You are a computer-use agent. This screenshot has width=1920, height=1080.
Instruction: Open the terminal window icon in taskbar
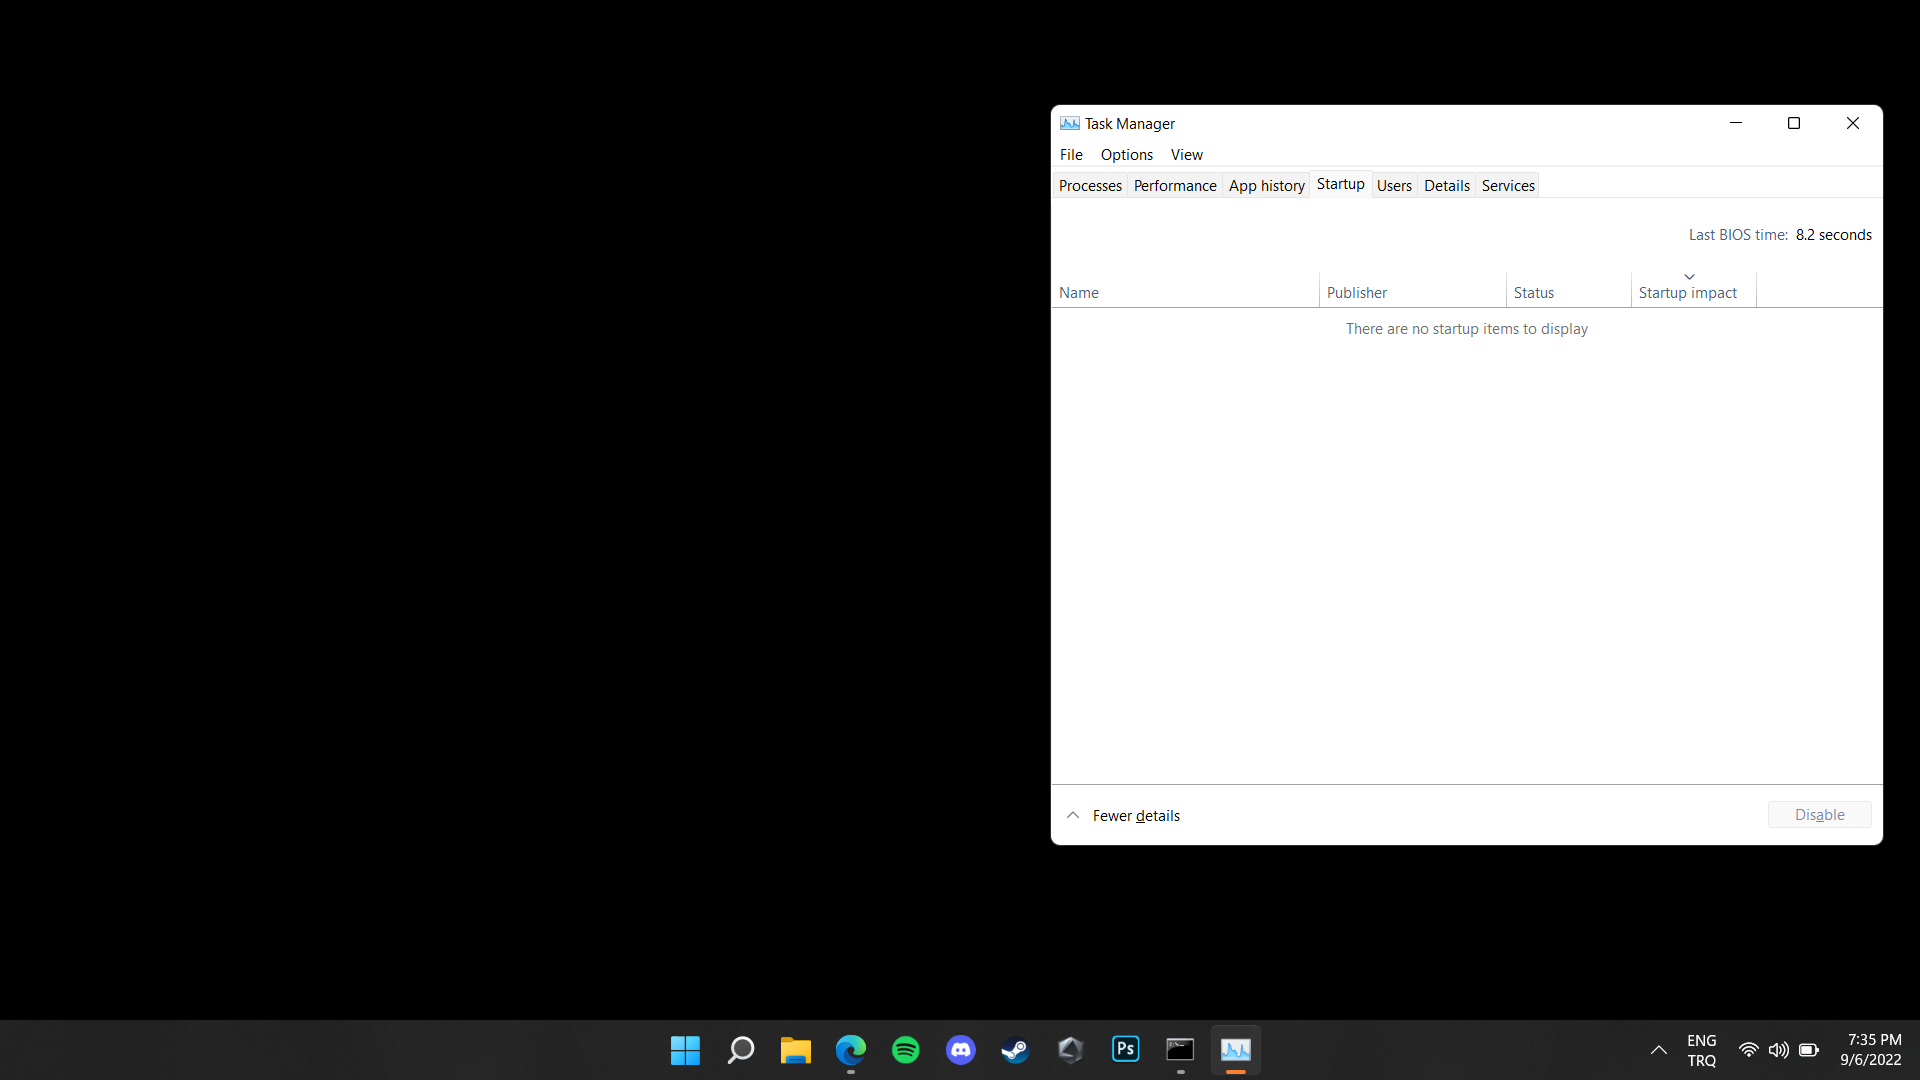click(1180, 1049)
